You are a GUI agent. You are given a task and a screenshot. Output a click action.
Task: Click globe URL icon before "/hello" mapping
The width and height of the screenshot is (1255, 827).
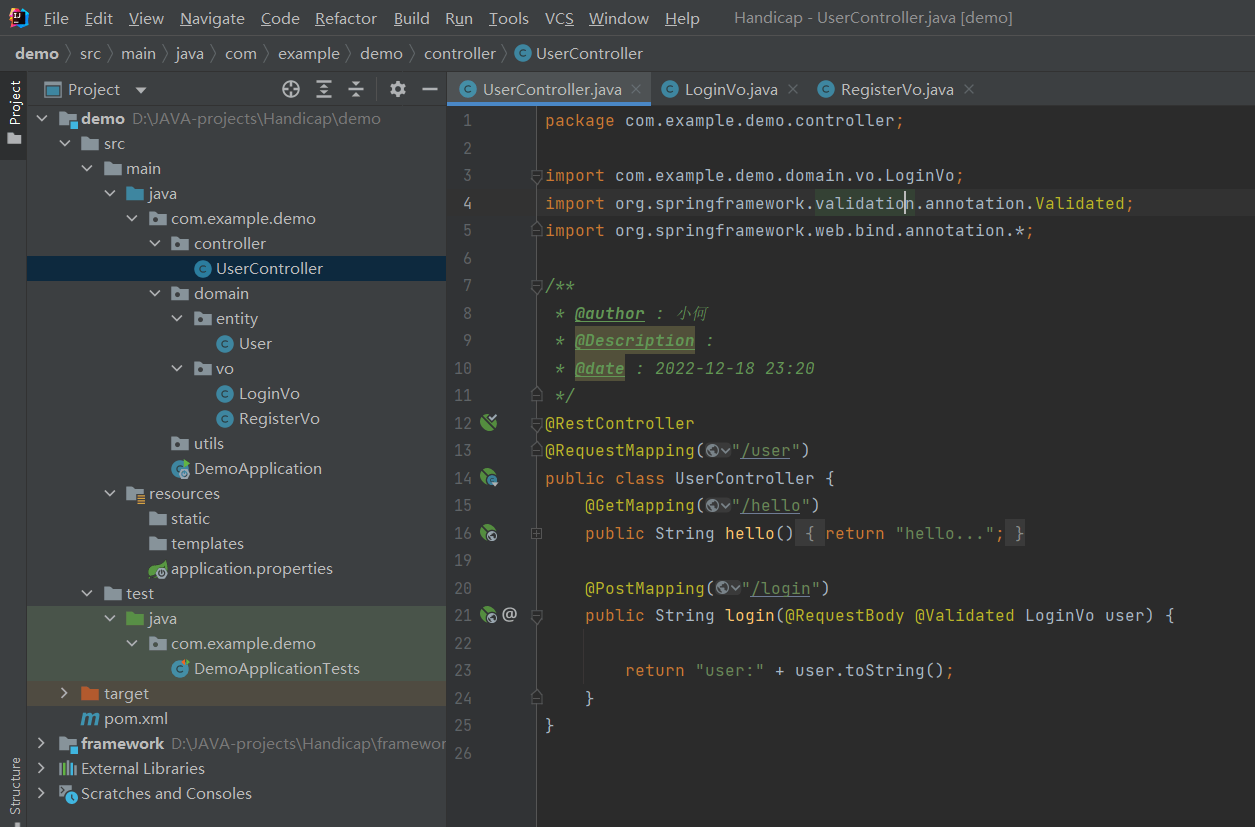717,505
